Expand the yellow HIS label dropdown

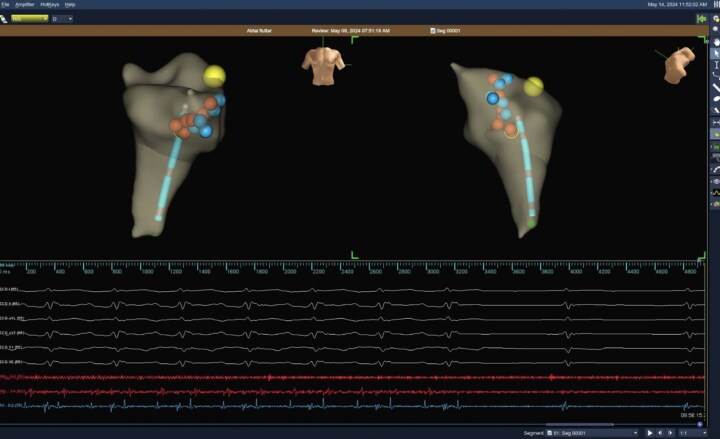coord(30,19)
